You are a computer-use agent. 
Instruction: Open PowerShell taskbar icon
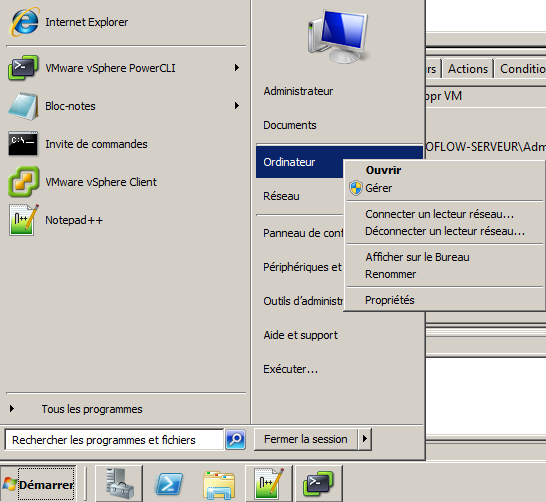pos(169,483)
